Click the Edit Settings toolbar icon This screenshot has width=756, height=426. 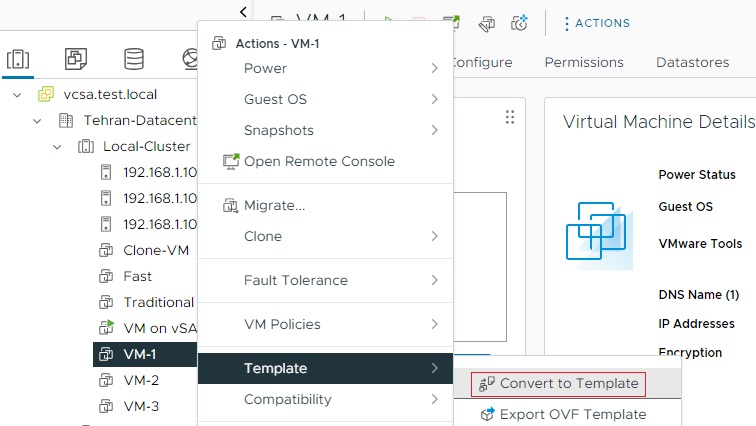(486, 22)
